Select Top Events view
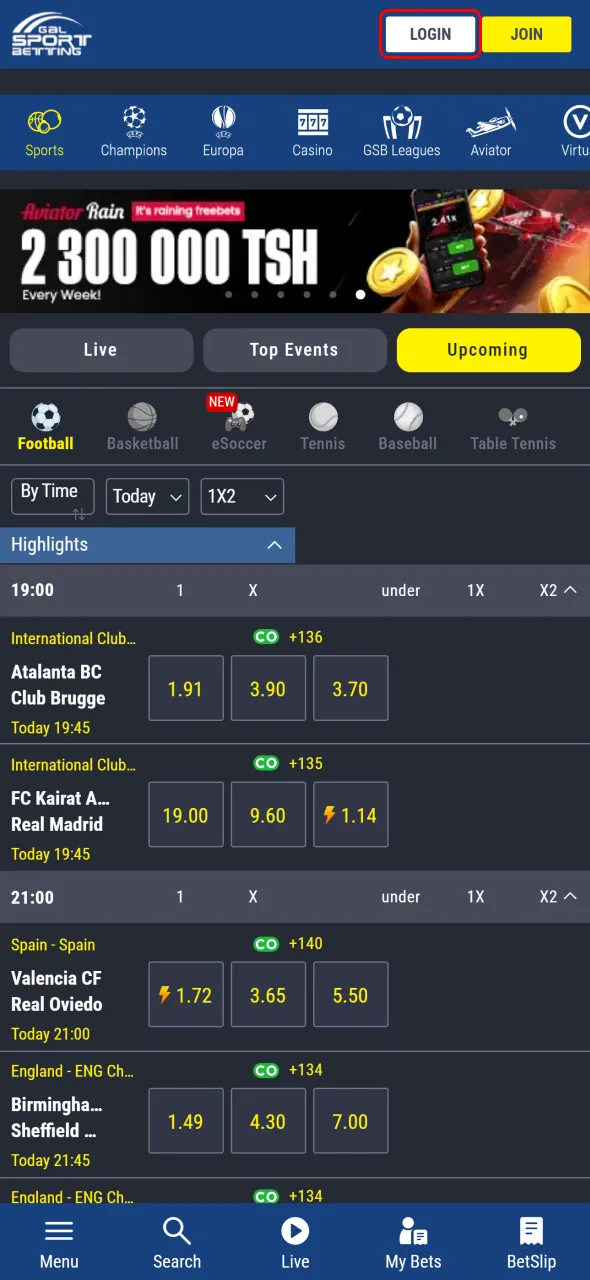 coord(294,350)
